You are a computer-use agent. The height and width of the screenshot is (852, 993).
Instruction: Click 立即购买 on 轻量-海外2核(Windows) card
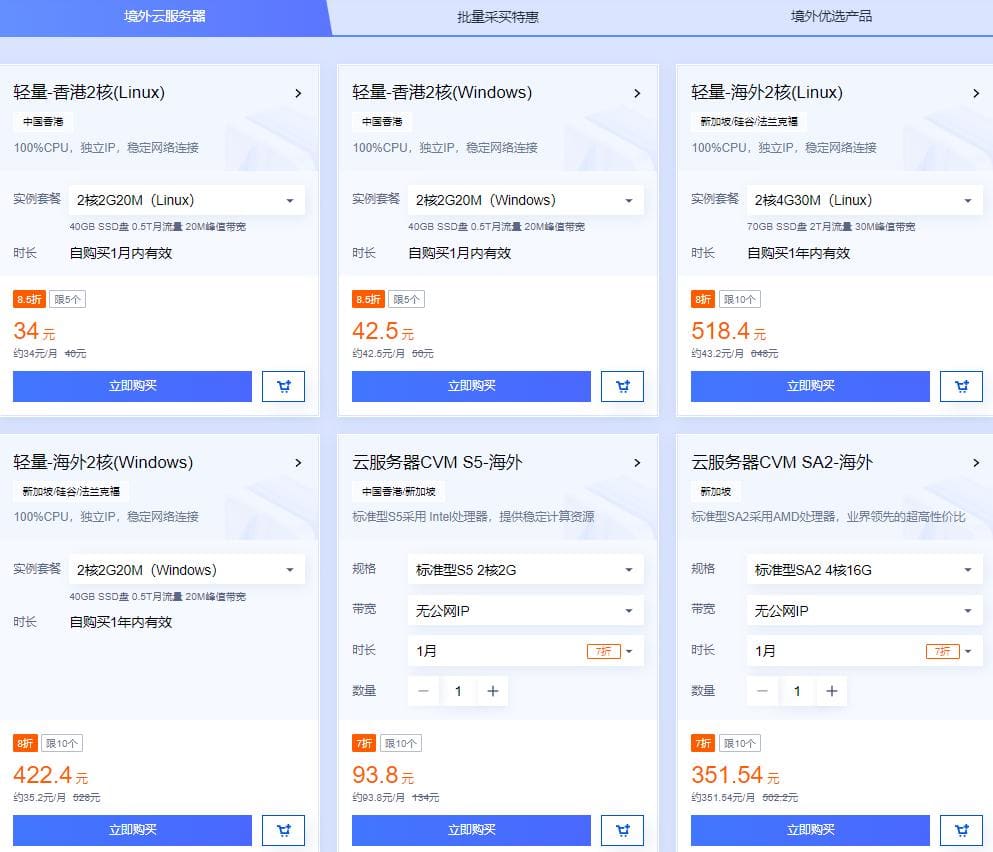click(131, 830)
